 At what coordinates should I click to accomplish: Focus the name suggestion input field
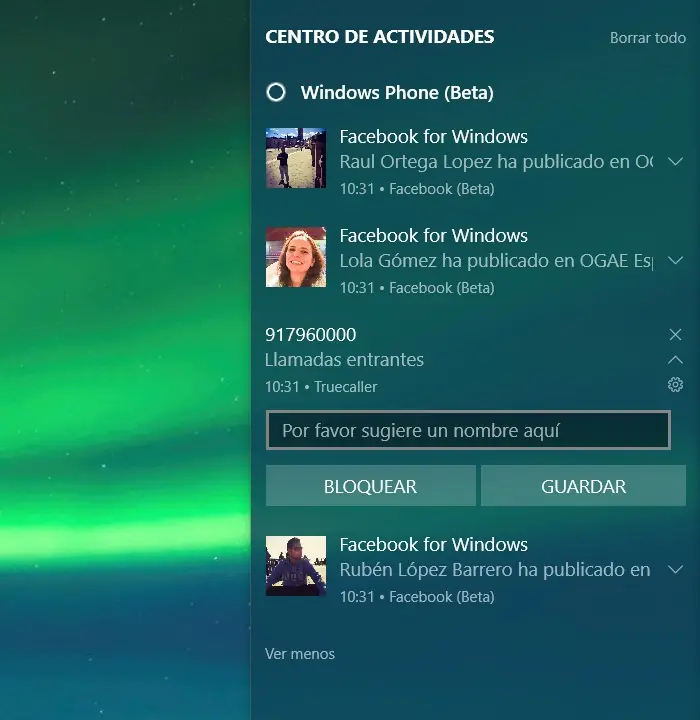pyautogui.click(x=468, y=430)
